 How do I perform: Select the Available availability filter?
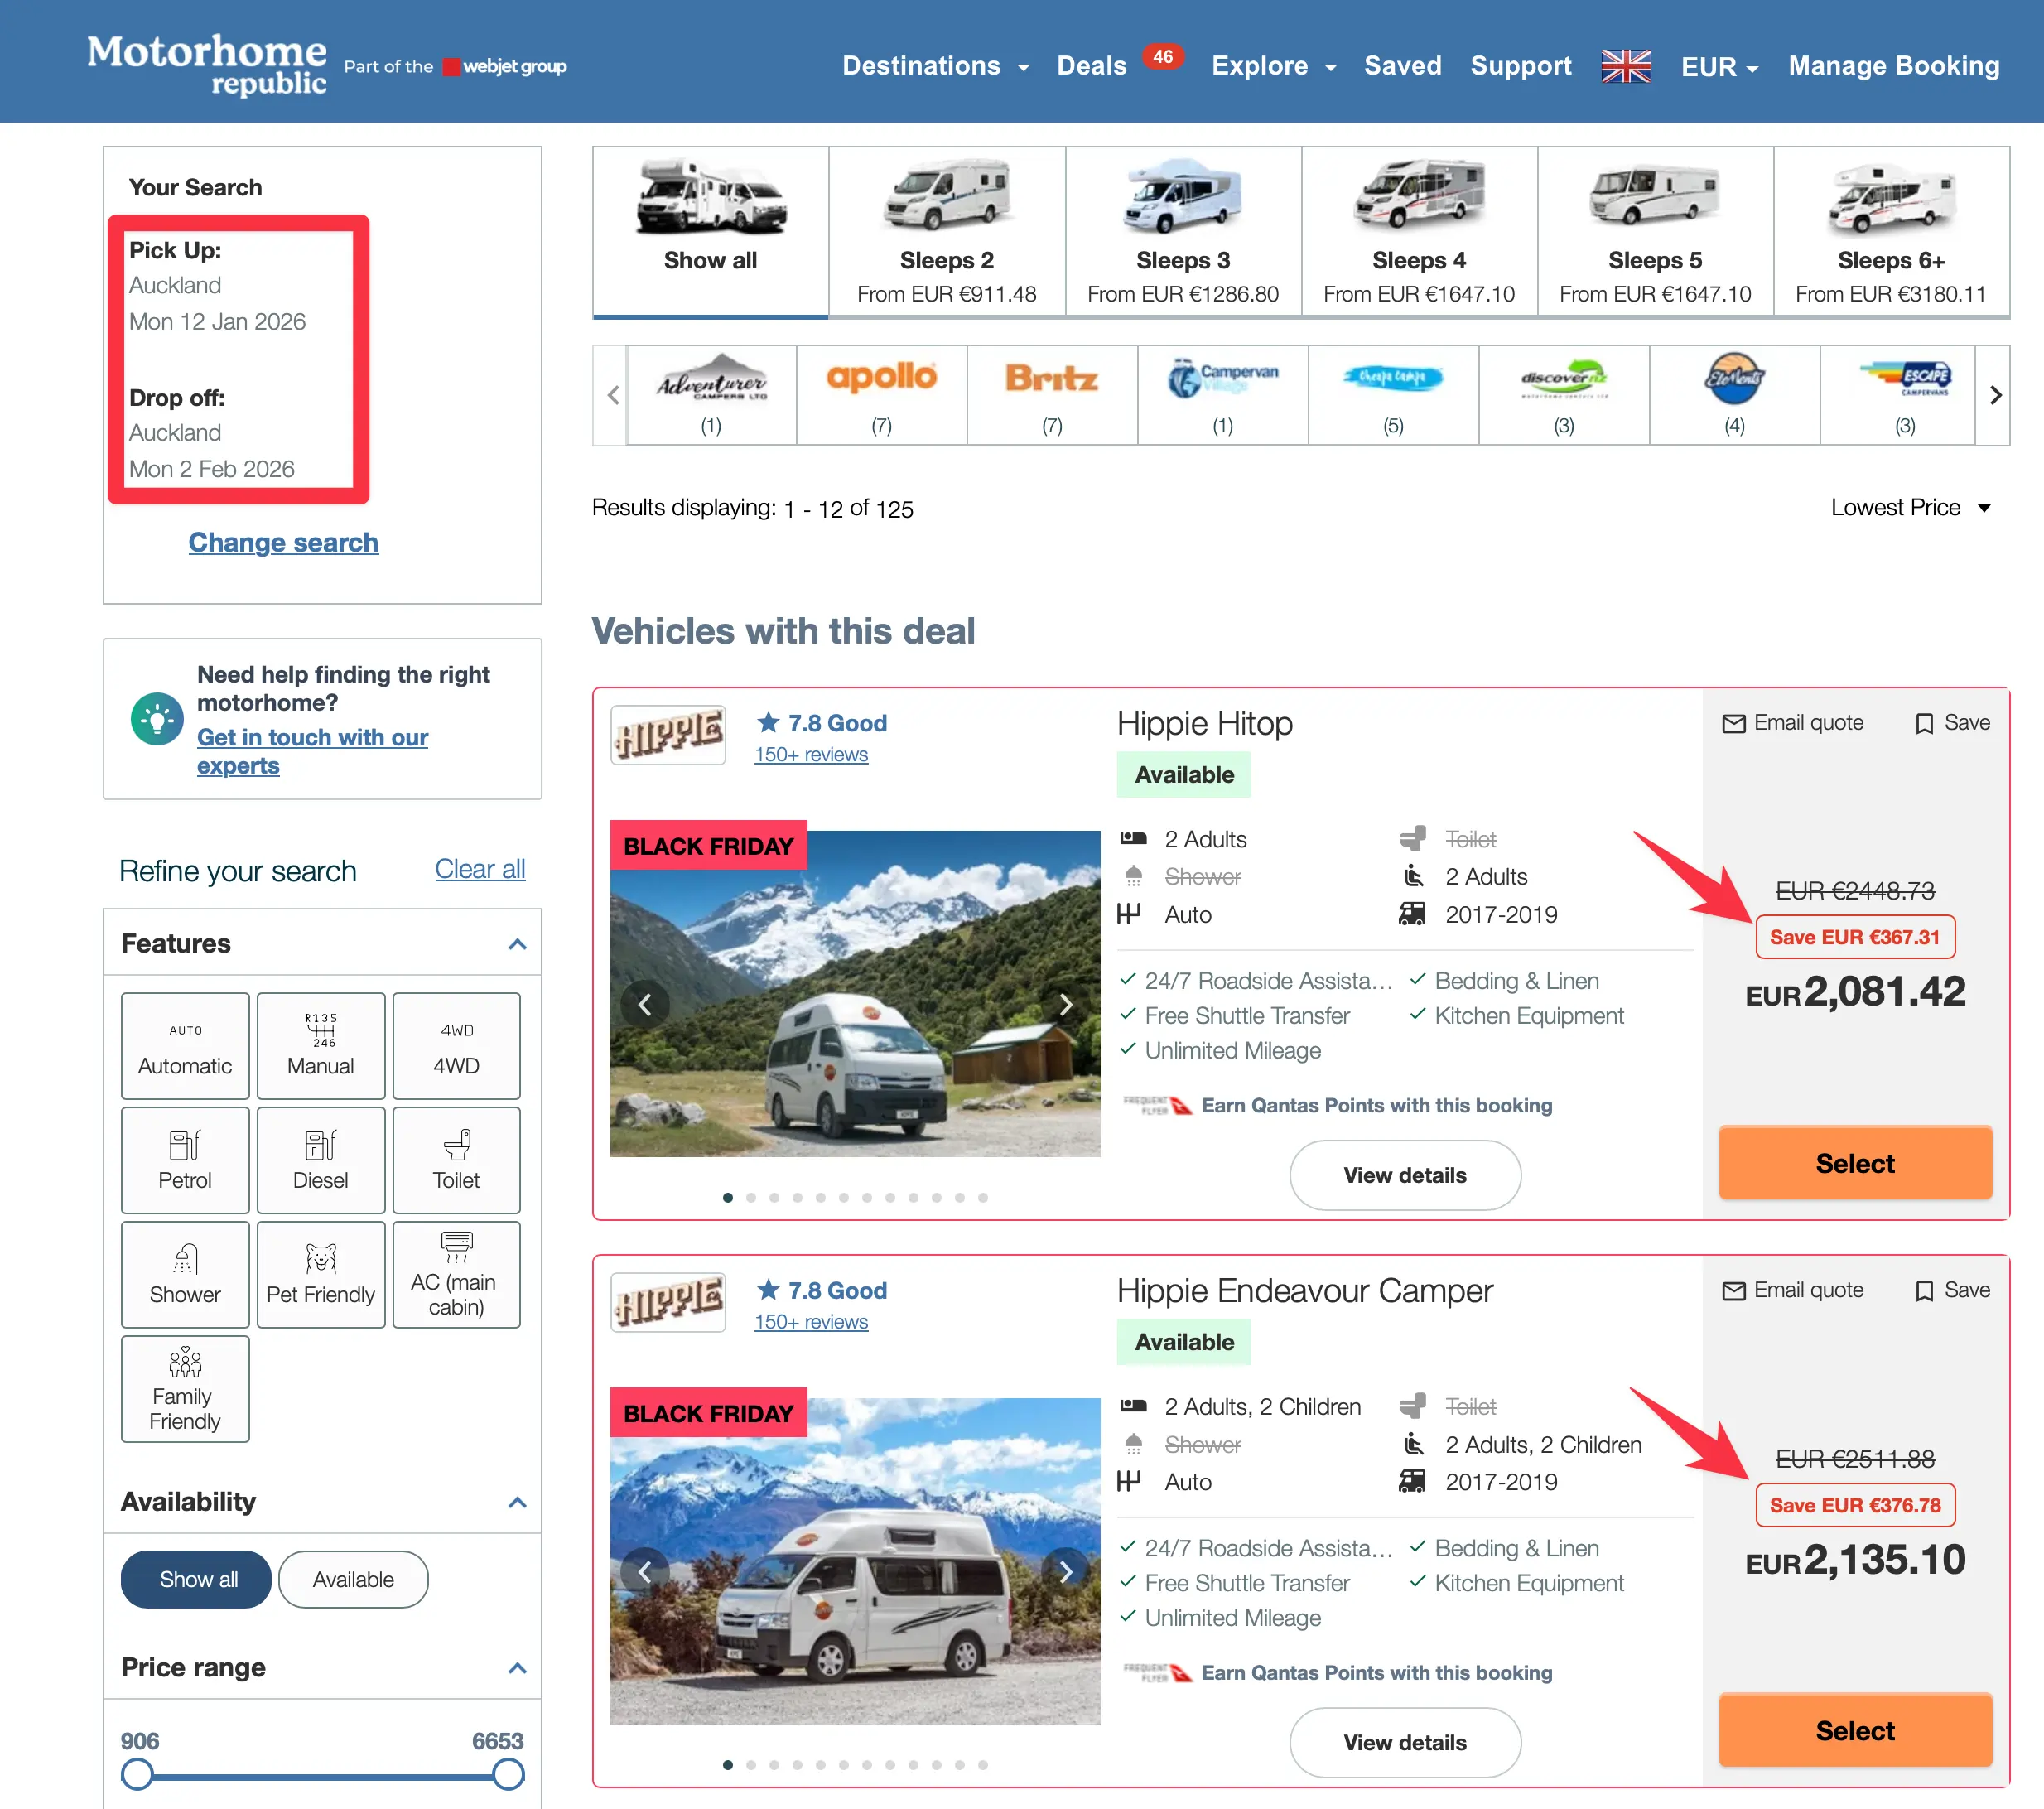click(x=353, y=1579)
